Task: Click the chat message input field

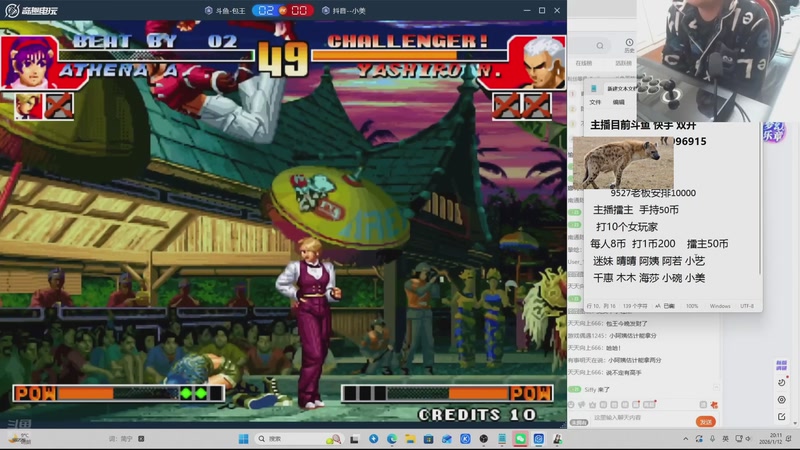Action: pos(644,417)
